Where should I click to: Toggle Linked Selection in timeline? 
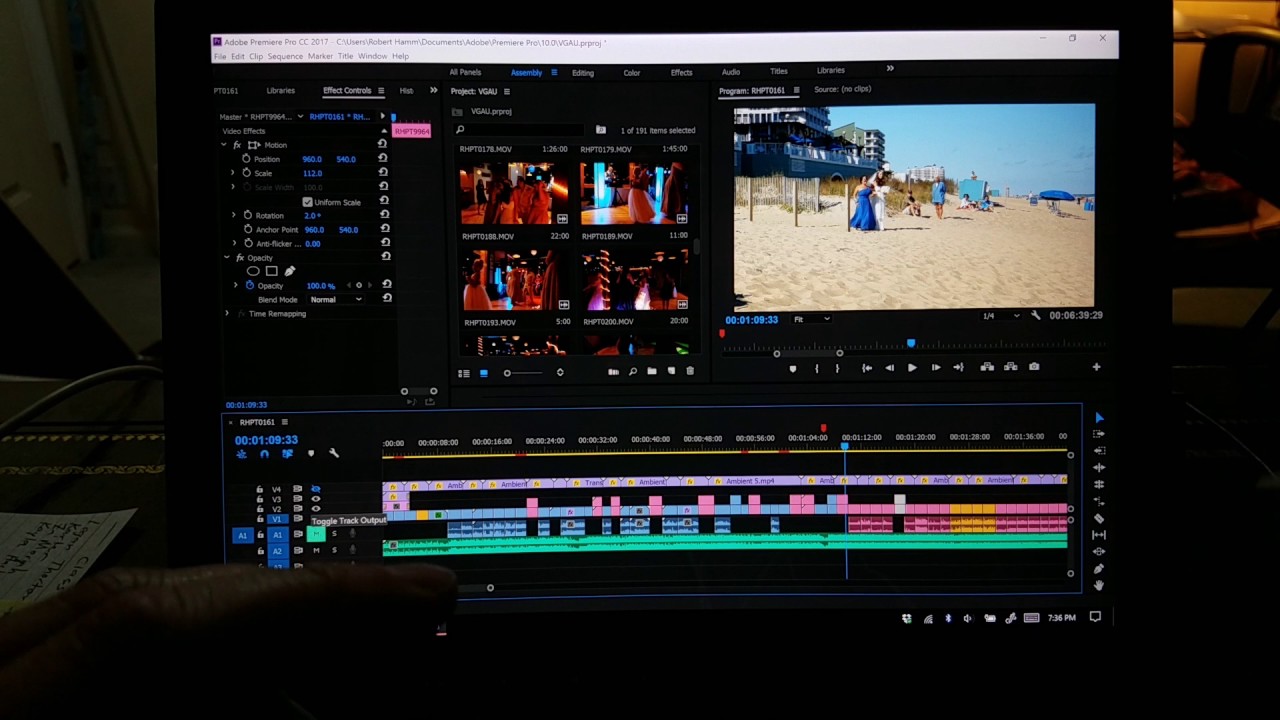[x=287, y=454]
